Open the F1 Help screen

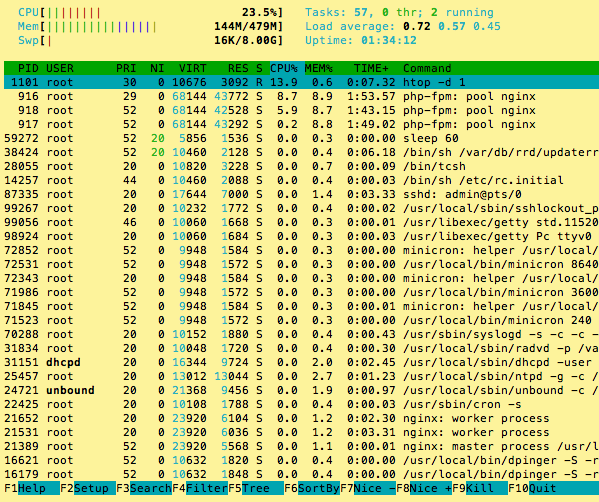pos(31,488)
